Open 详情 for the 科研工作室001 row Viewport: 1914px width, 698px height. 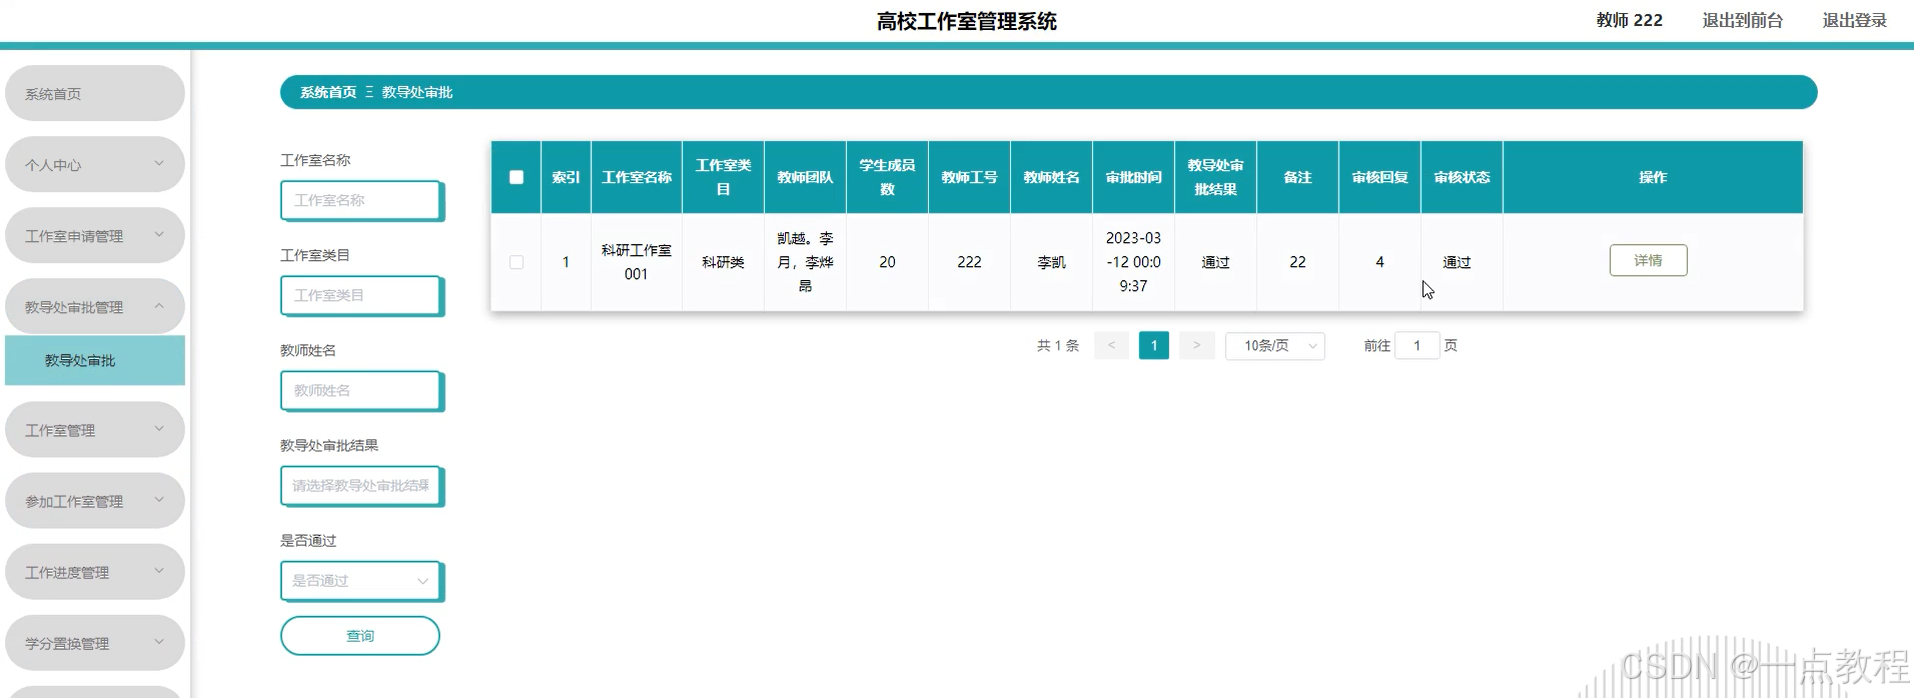tap(1648, 260)
